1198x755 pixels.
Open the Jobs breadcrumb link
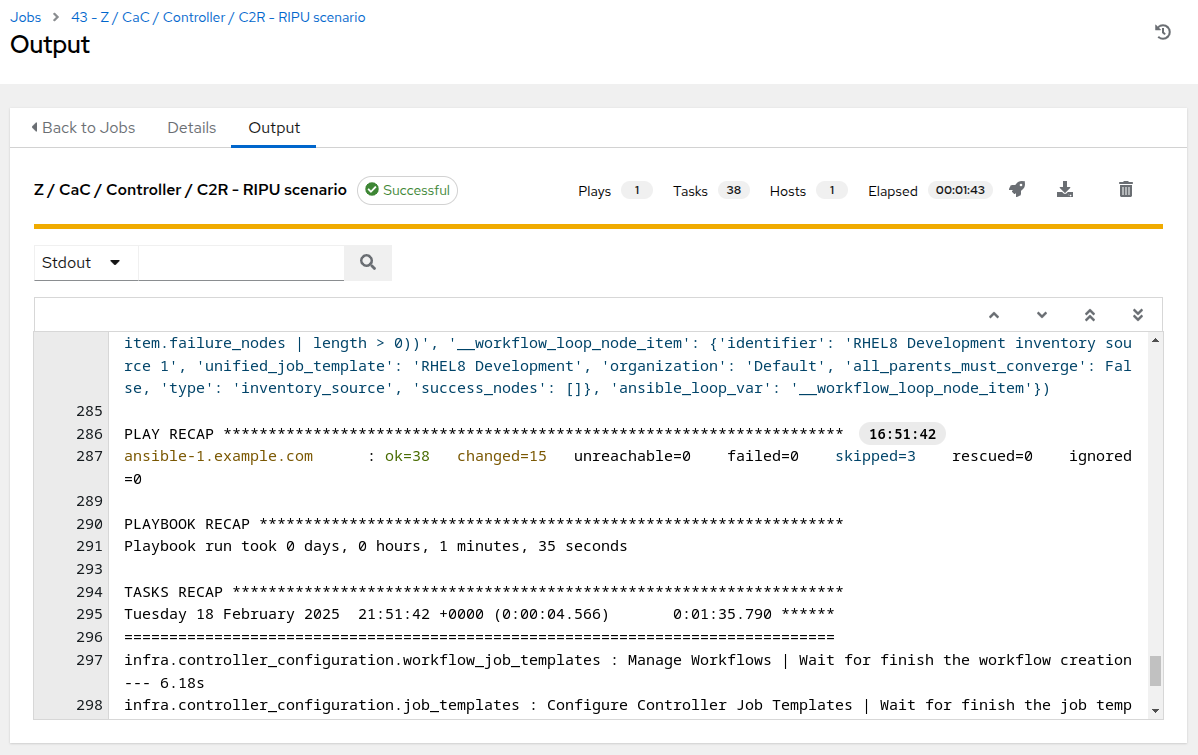(25, 17)
